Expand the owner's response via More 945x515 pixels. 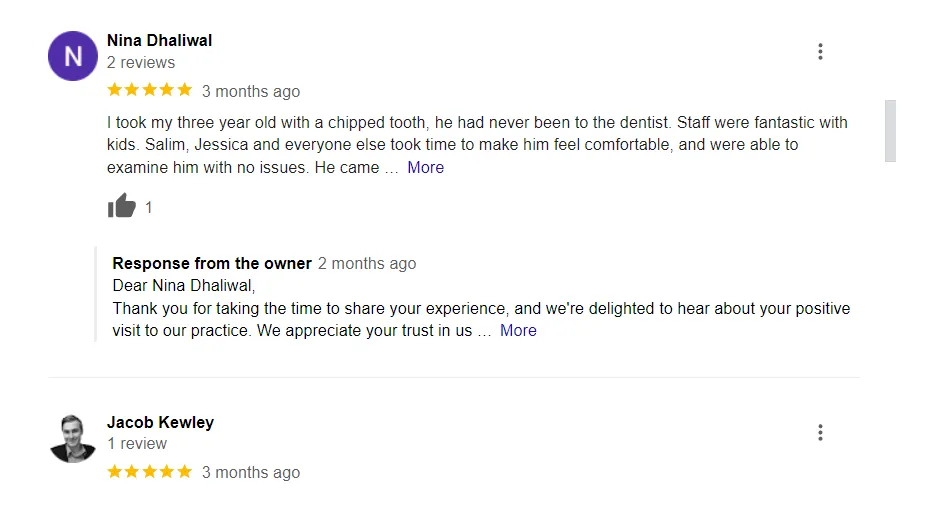pos(518,330)
